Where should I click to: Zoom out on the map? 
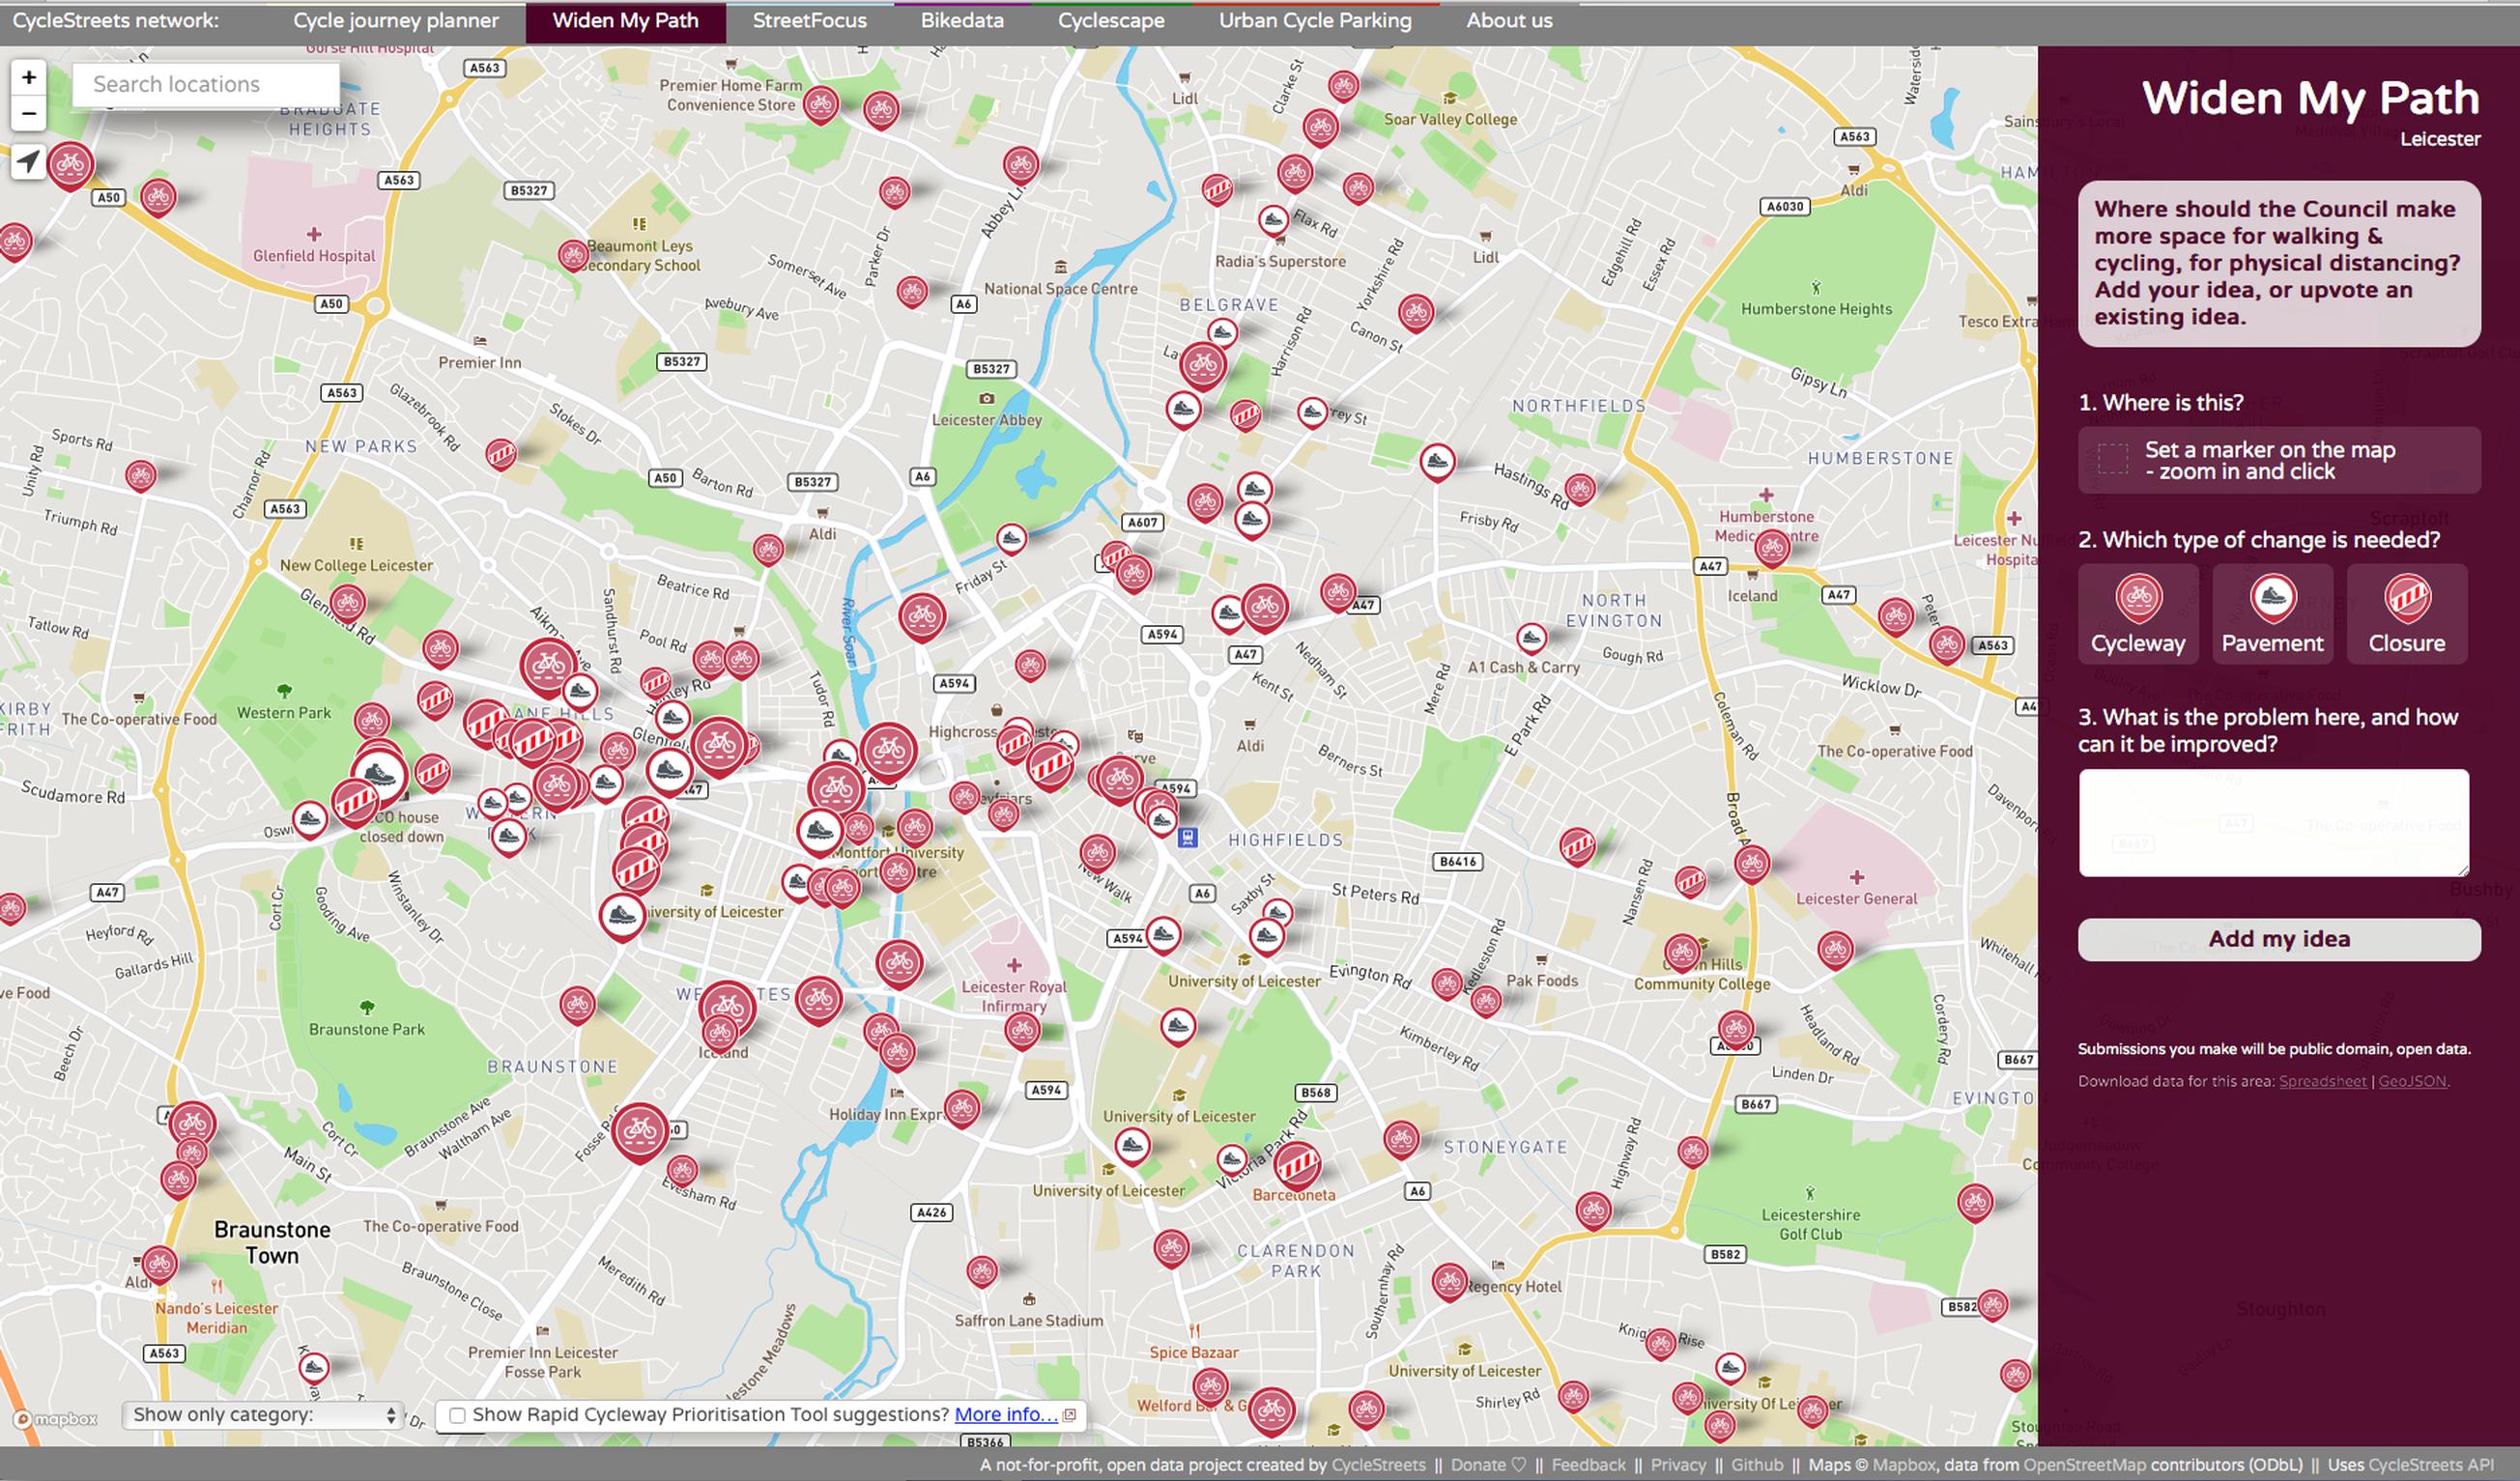click(29, 113)
